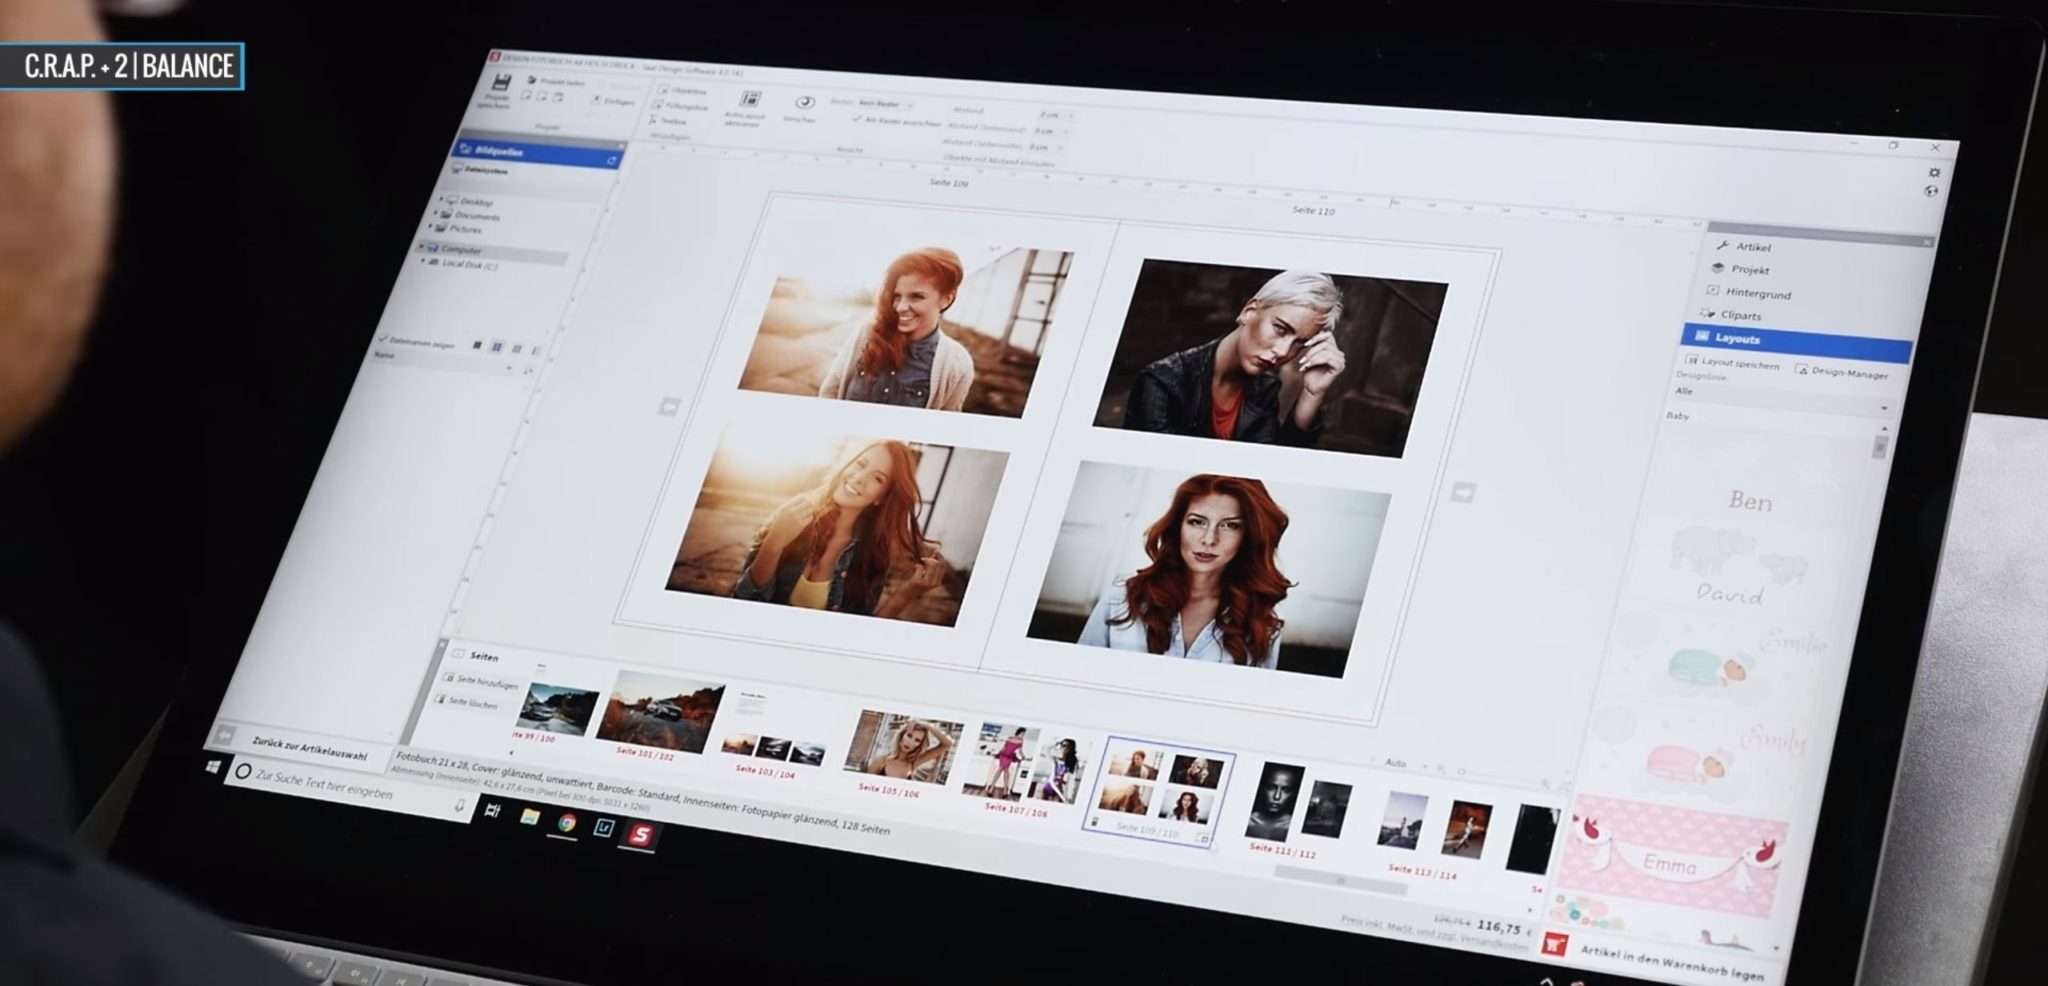Screen dimensions: 2048x986
Task: Click the red shopping cart icon
Action: (1554, 942)
